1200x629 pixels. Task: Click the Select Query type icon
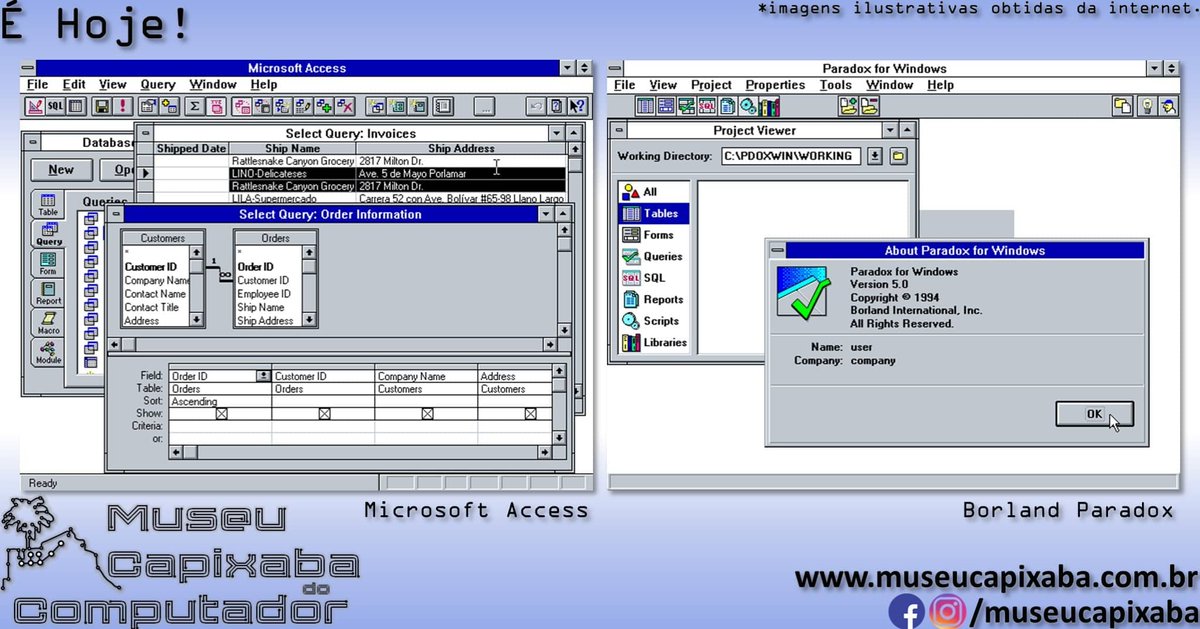point(243,105)
